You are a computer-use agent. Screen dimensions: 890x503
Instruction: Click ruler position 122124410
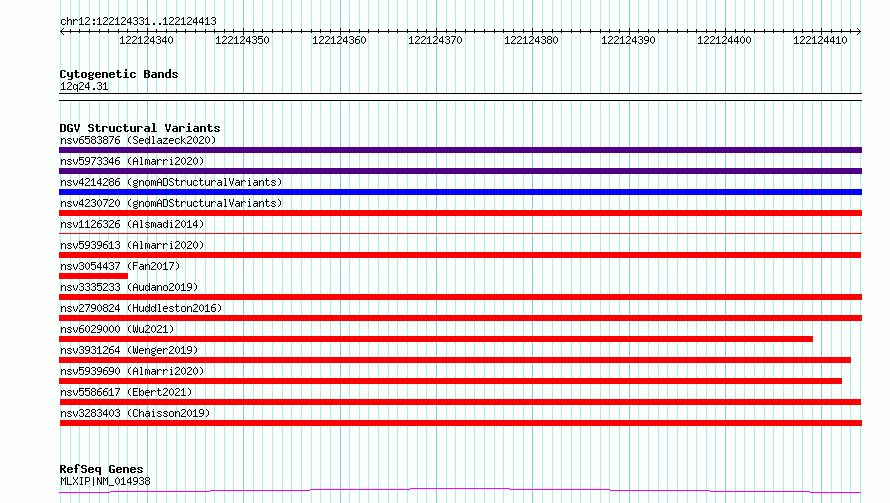[820, 40]
